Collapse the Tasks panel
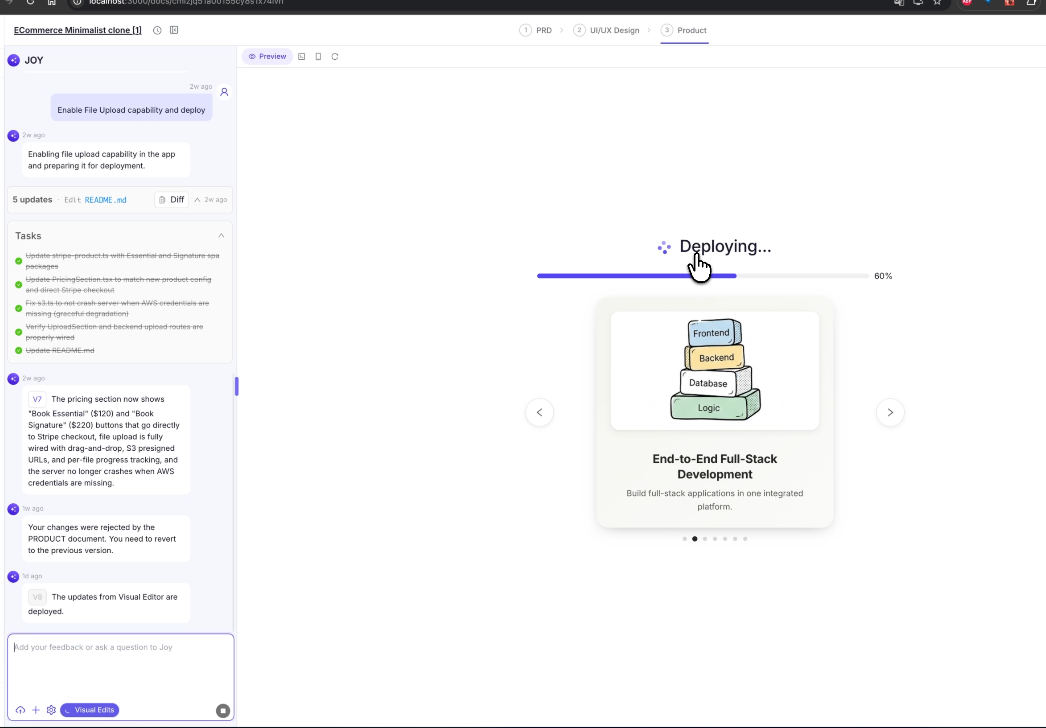The width and height of the screenshot is (1046, 728). click(x=222, y=235)
